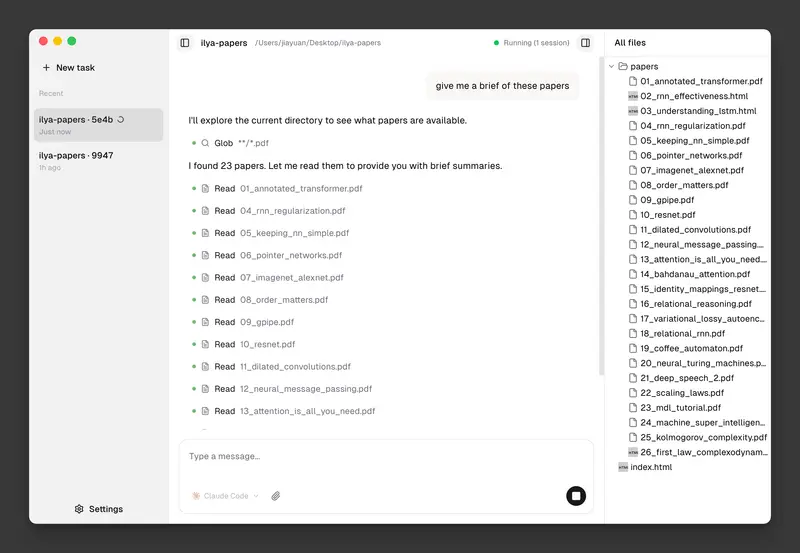This screenshot has height=553, width=800.
Task: Click the Settings gear icon
Action: click(x=79, y=509)
